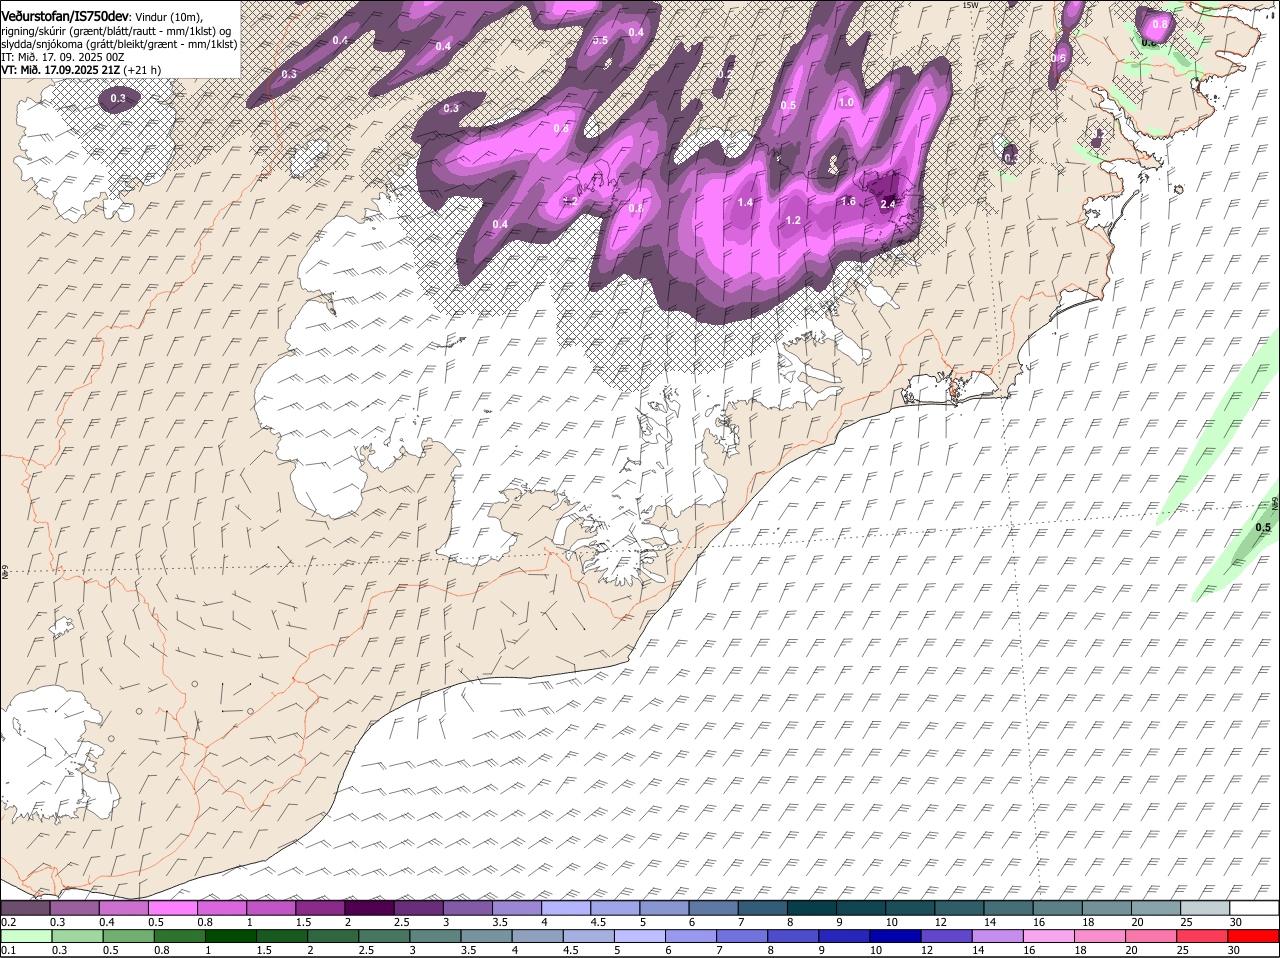Screen dimensions: 1280x958
Task: Click the 30 tick label in the snow legend
Action: (x=1236, y=922)
